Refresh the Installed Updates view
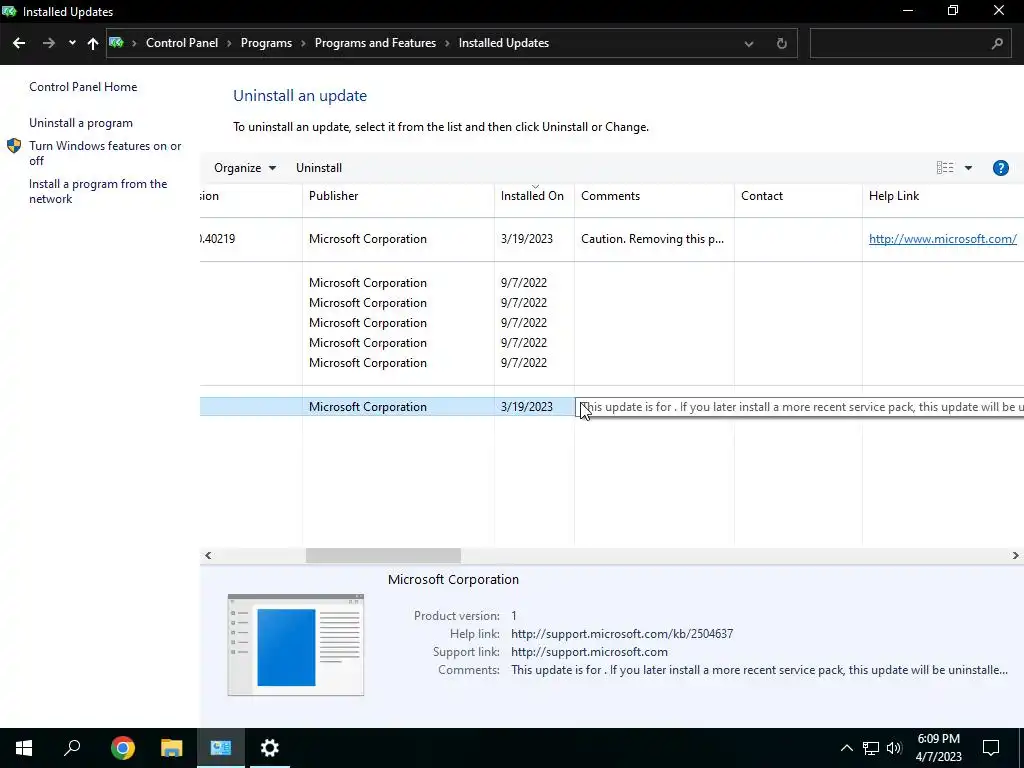 click(x=781, y=44)
